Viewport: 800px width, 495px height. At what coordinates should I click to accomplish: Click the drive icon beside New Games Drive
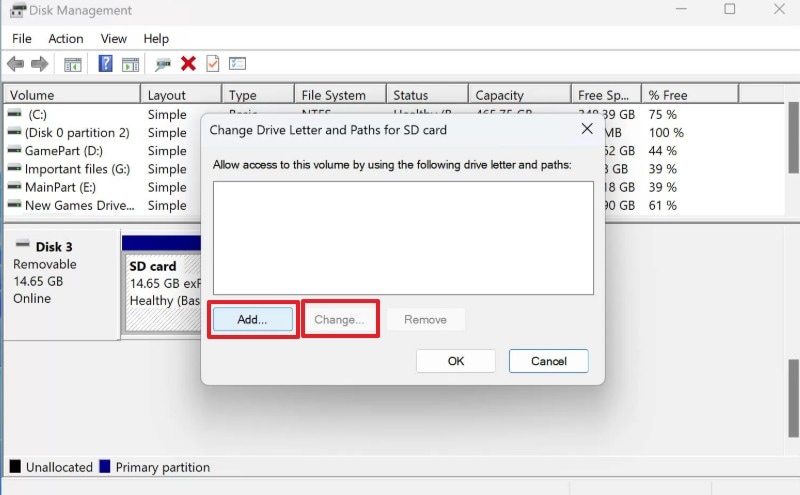15,205
